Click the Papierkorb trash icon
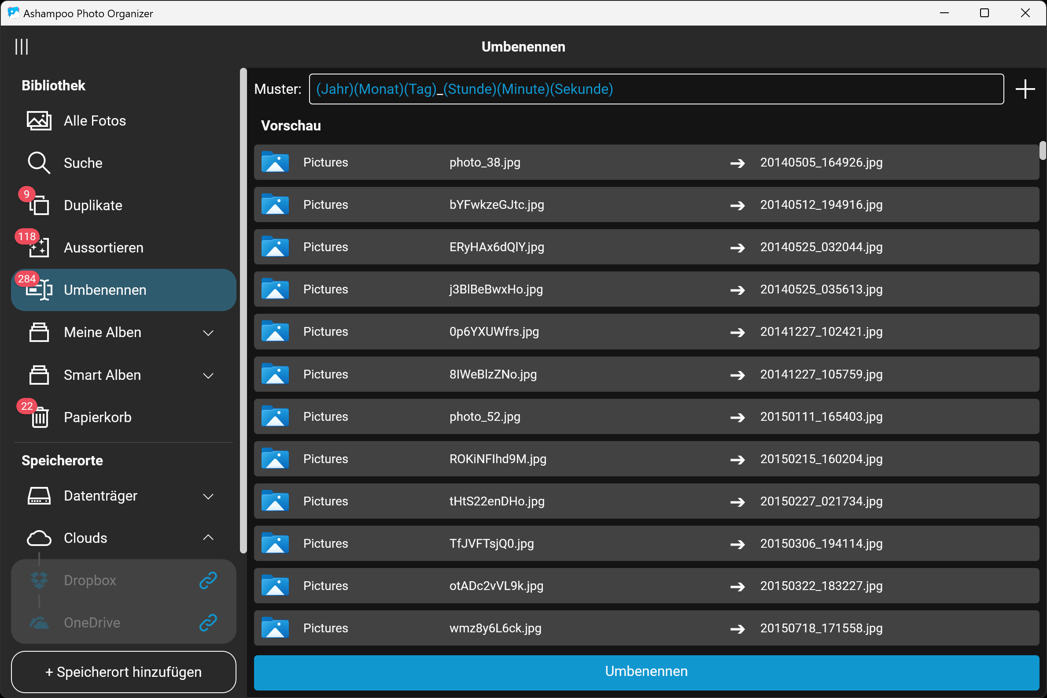The image size is (1047, 698). (x=39, y=417)
